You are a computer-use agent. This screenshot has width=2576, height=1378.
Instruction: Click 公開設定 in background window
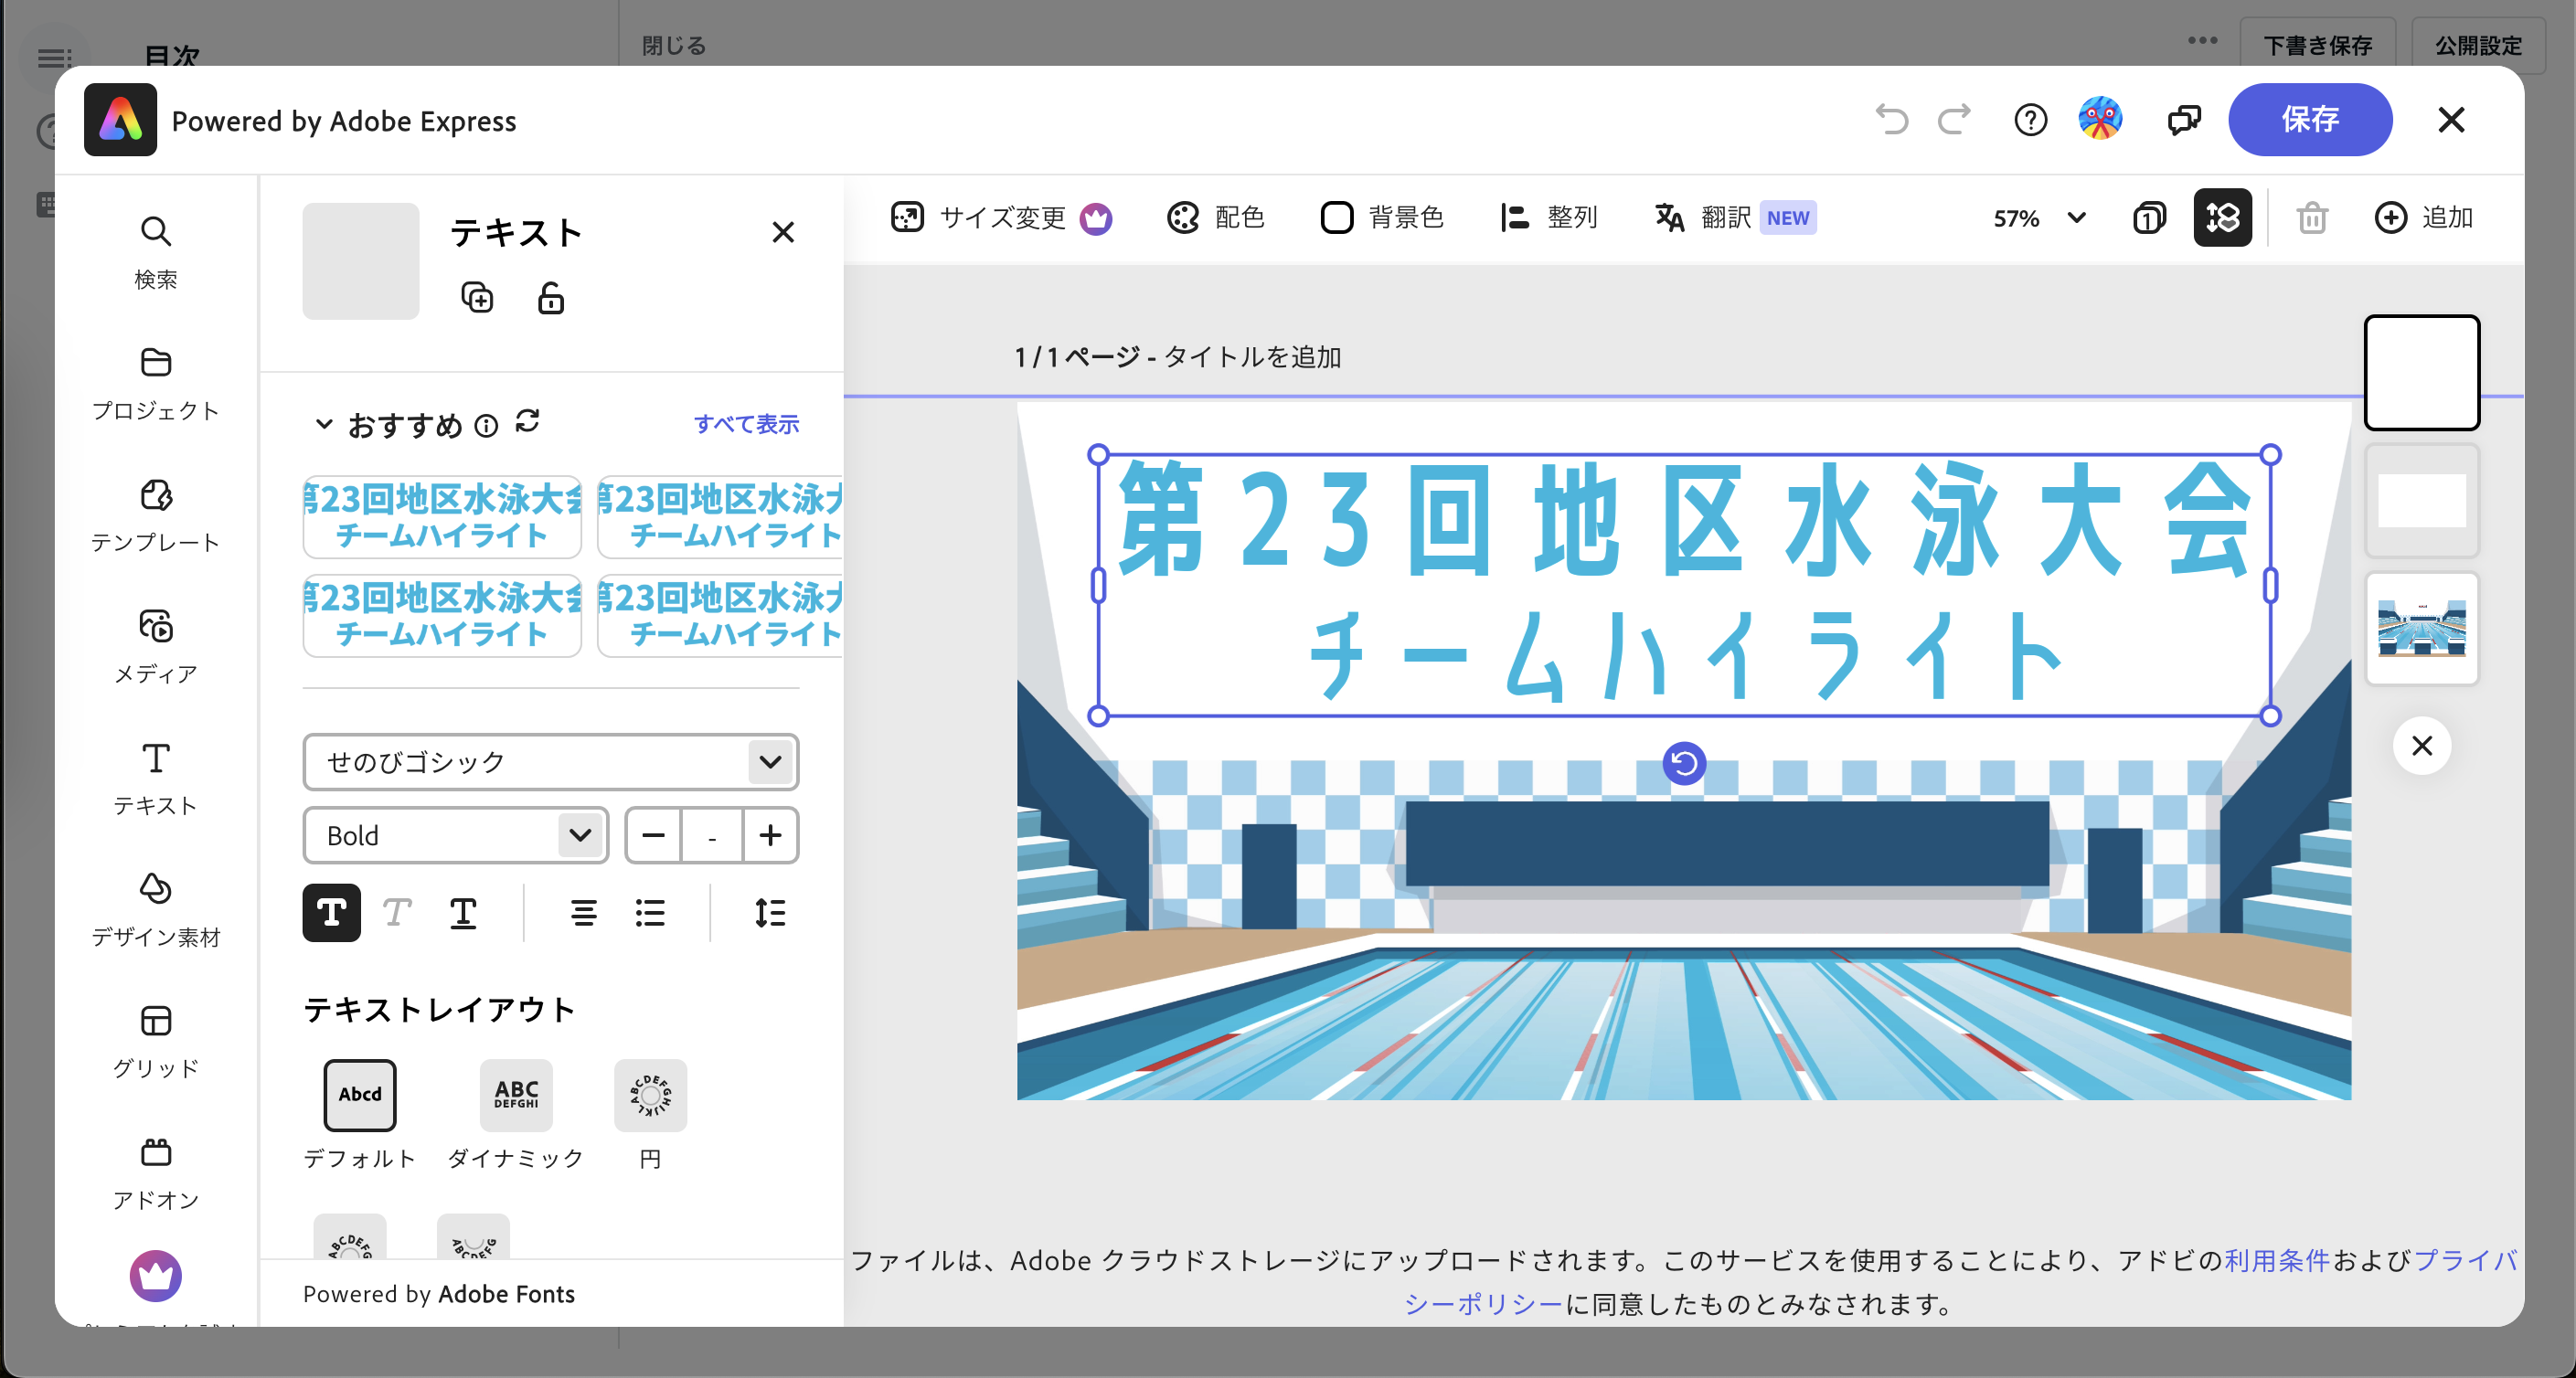pyautogui.click(x=2478, y=45)
